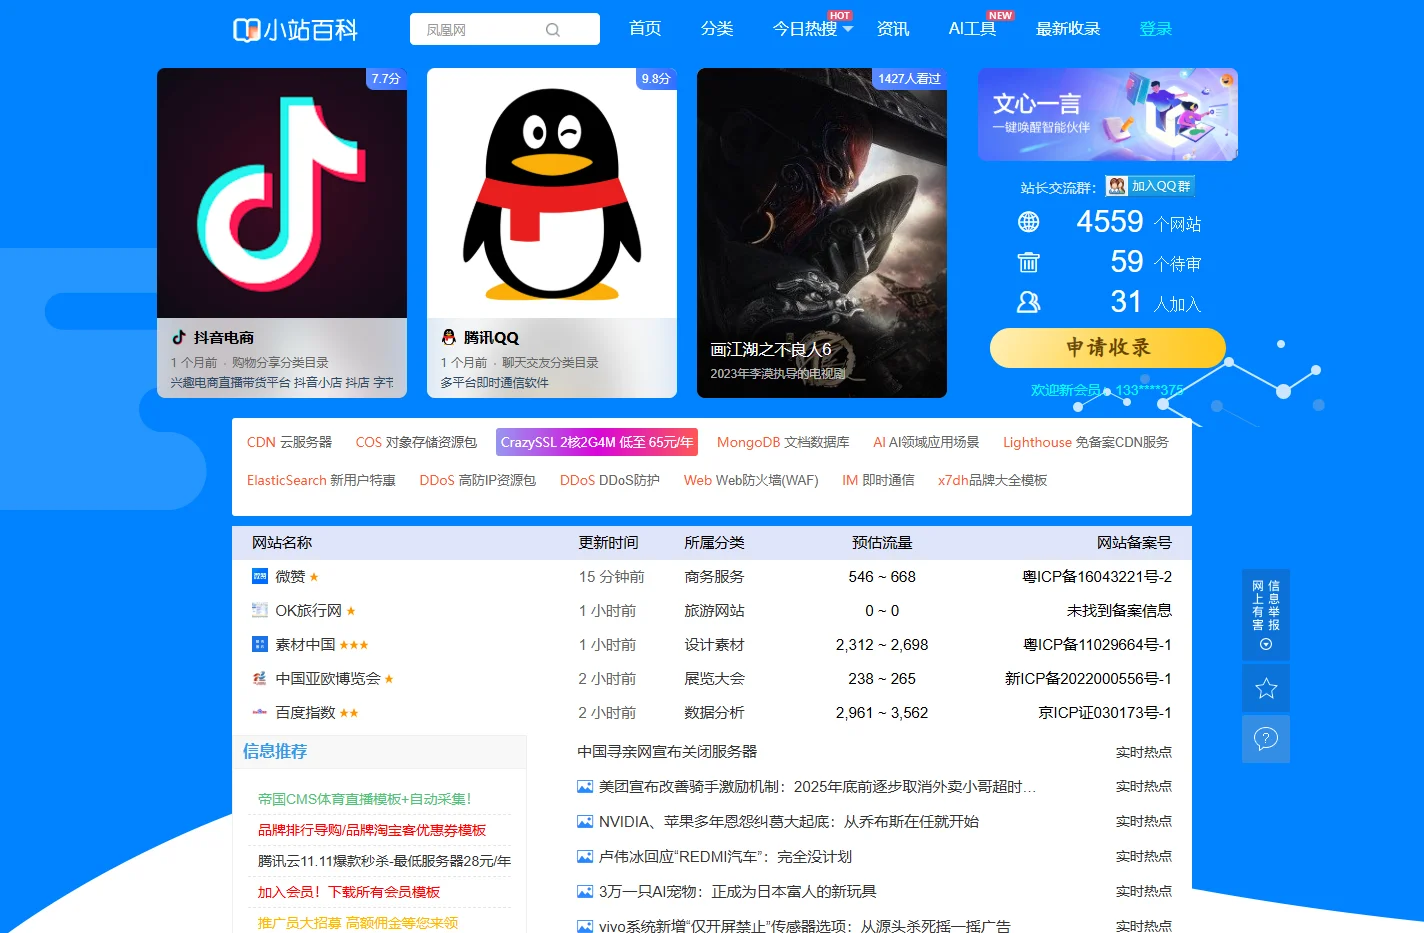Viewport: 1424px width, 933px height.
Task: Open 卢伟冰回应"REDMI汽车" news headline
Action: pos(725,857)
